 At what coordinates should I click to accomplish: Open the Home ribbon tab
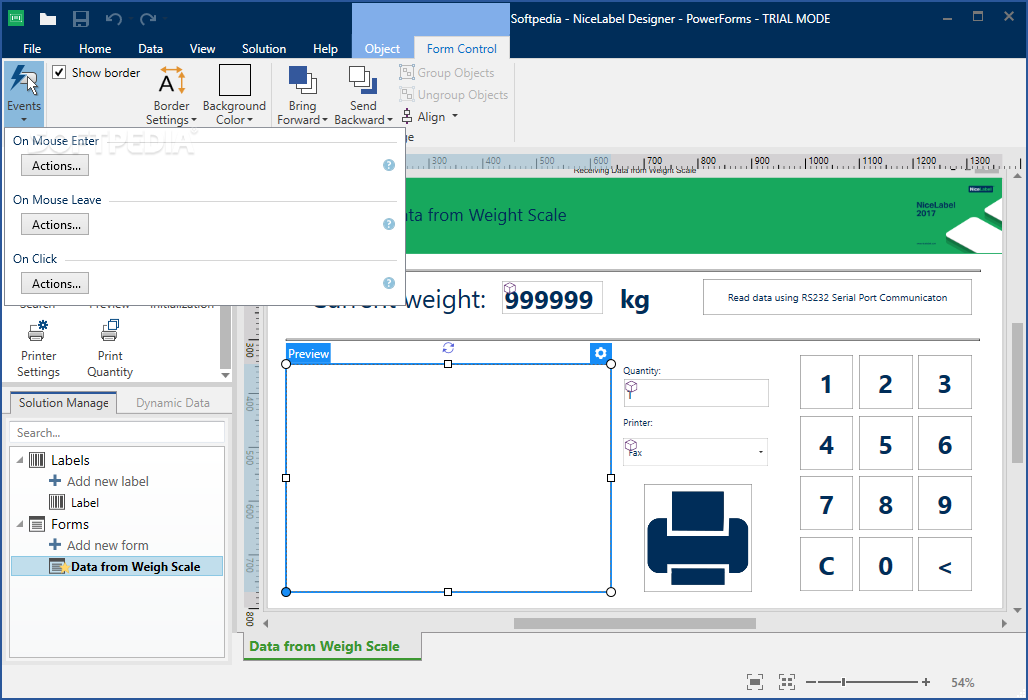(x=95, y=49)
